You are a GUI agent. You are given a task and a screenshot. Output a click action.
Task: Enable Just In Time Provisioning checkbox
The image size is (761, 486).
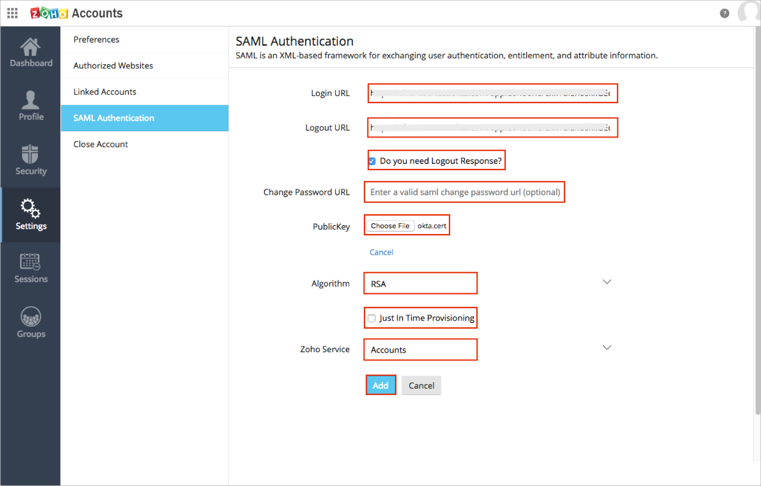372,318
